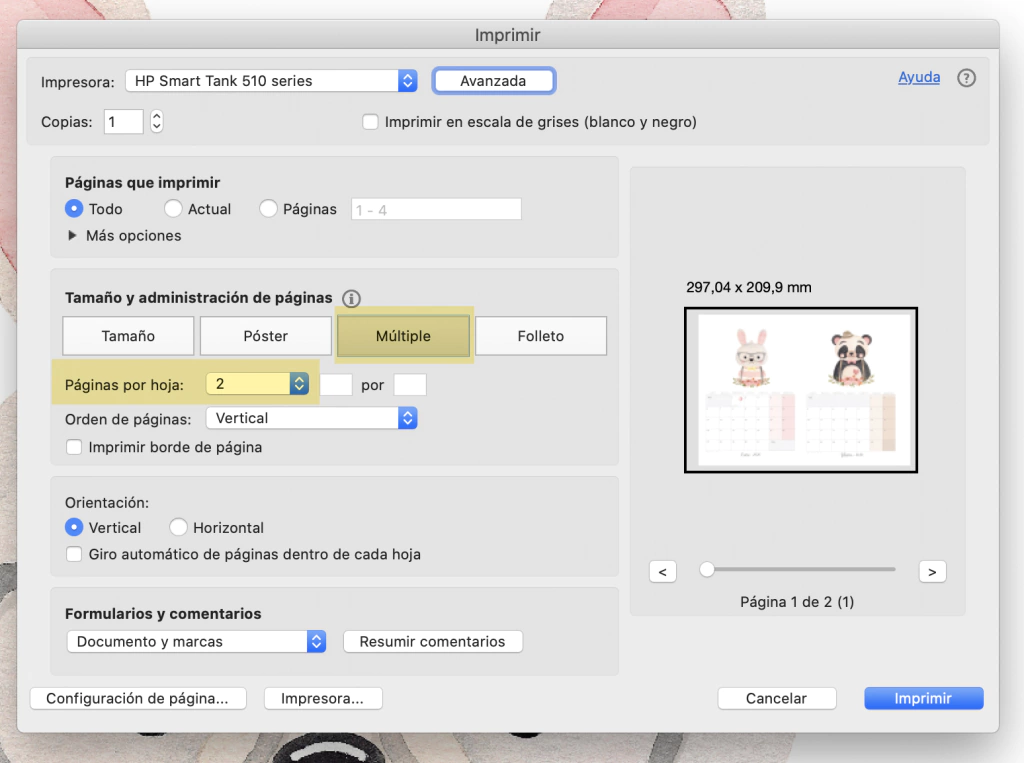This screenshot has width=1024, height=763.
Task: Enable Imprimir borde de página checkbox
Action: [x=74, y=447]
